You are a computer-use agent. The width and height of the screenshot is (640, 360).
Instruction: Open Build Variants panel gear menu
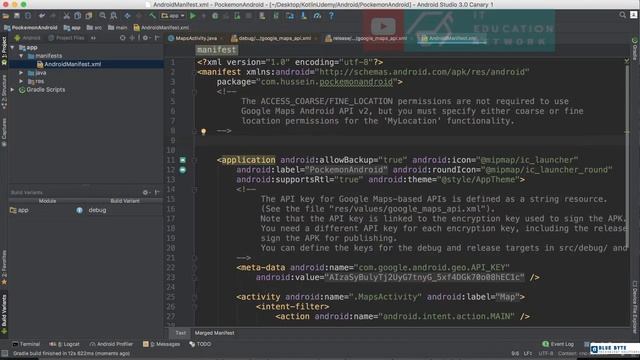point(146,192)
